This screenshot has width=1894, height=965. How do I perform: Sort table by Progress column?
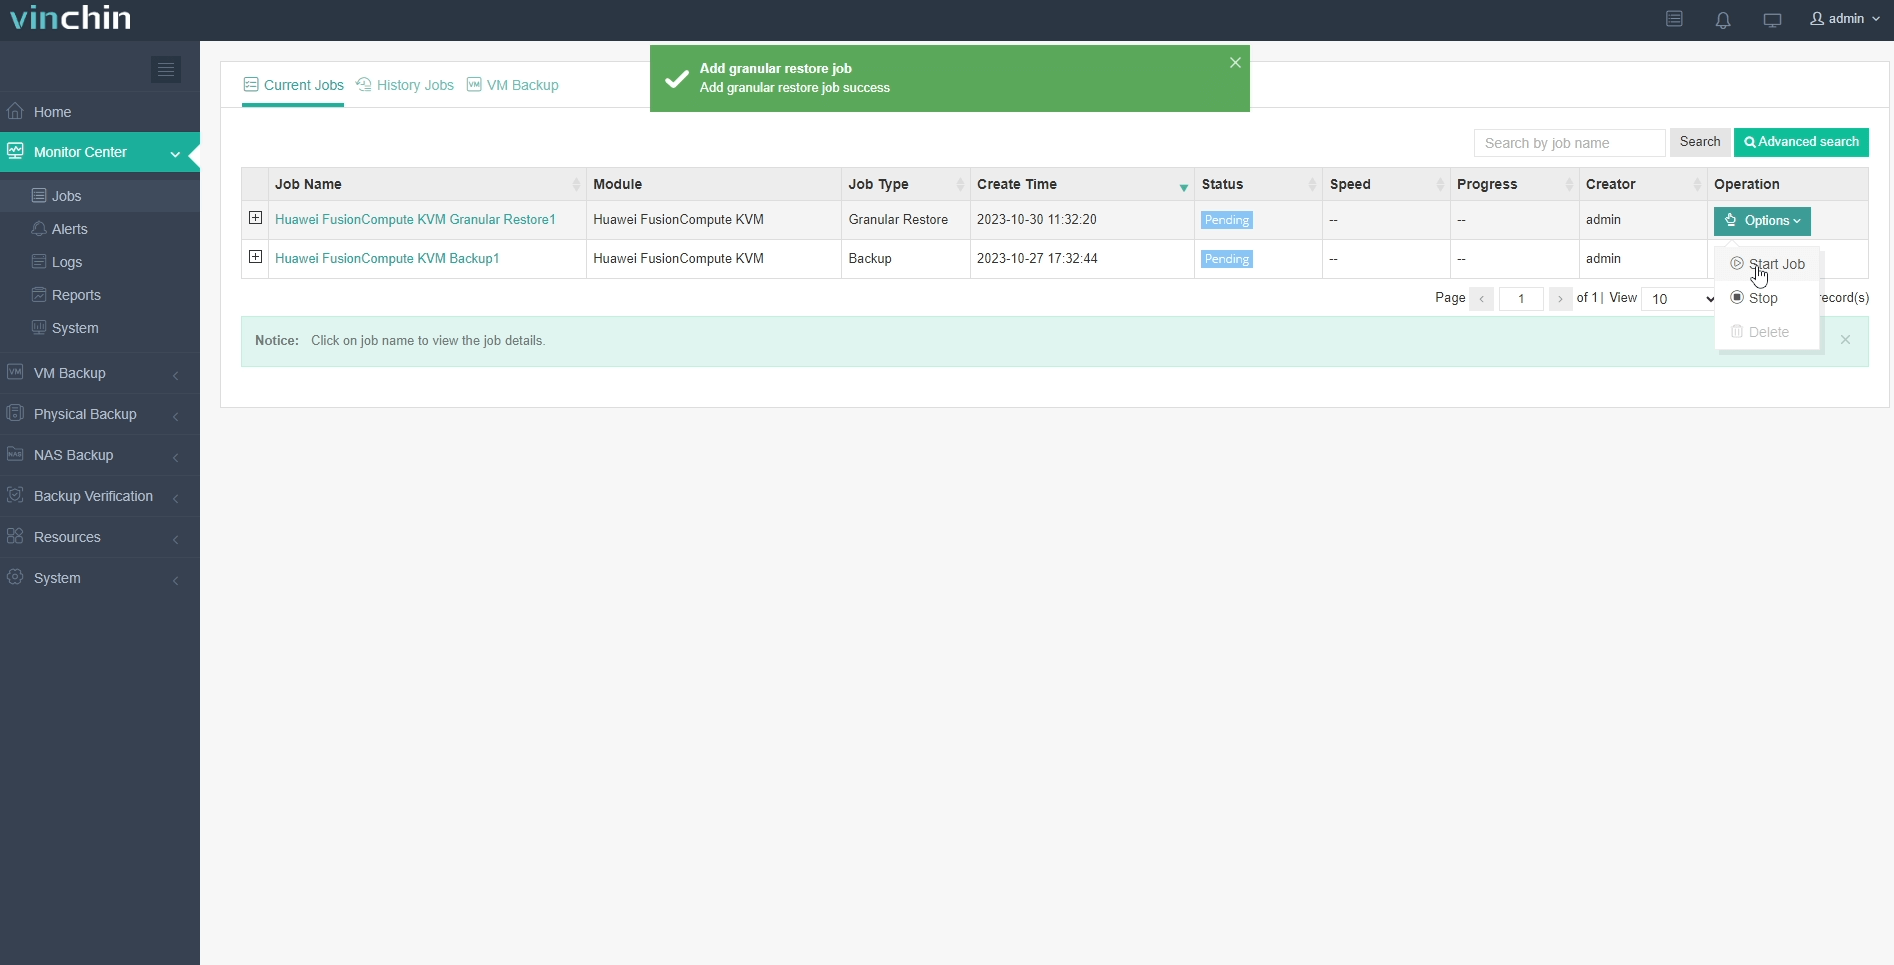pyautogui.click(x=1514, y=184)
